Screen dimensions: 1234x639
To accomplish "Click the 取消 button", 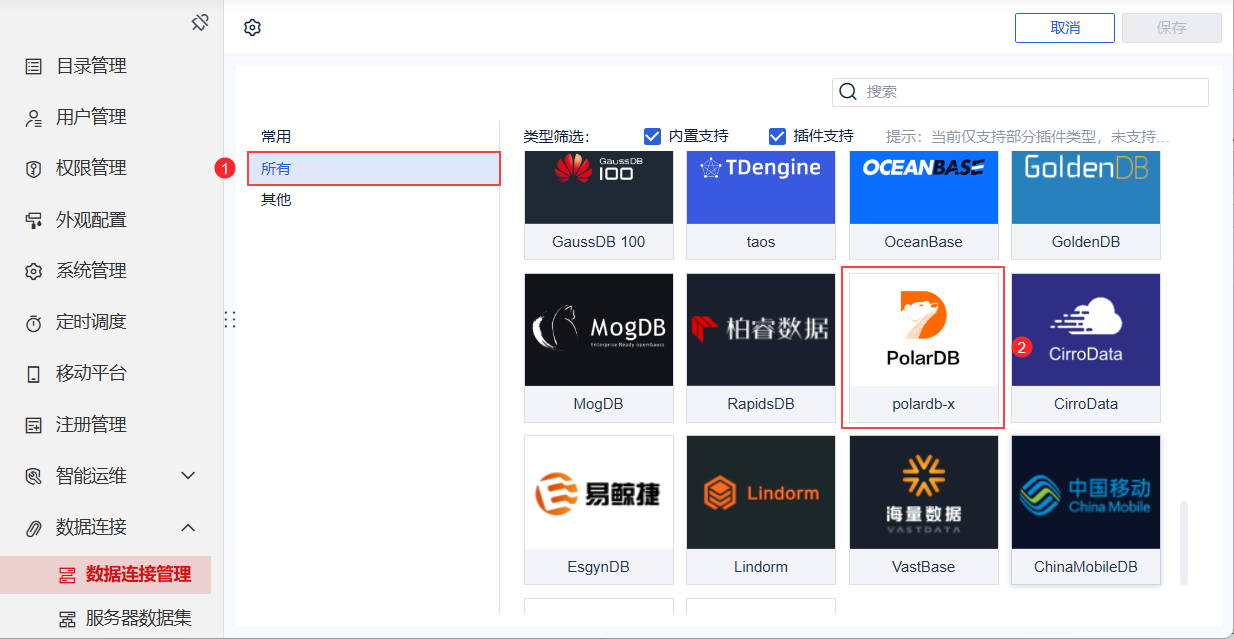I will [1065, 28].
